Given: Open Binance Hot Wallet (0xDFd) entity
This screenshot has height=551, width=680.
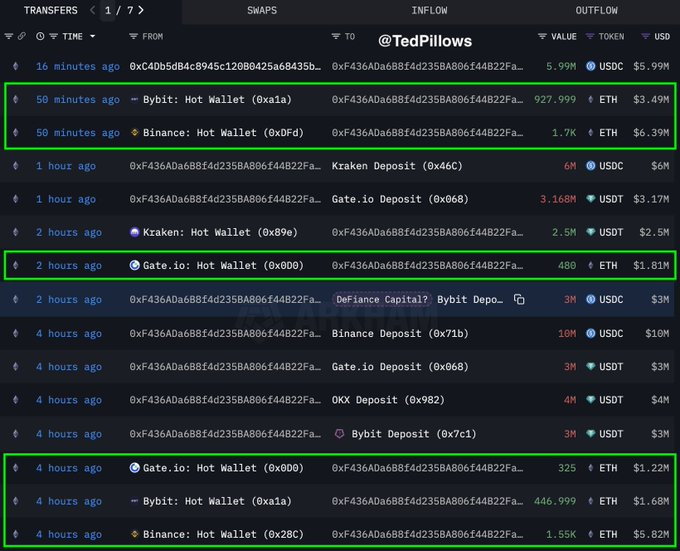Looking at the screenshot, I should tap(223, 133).
